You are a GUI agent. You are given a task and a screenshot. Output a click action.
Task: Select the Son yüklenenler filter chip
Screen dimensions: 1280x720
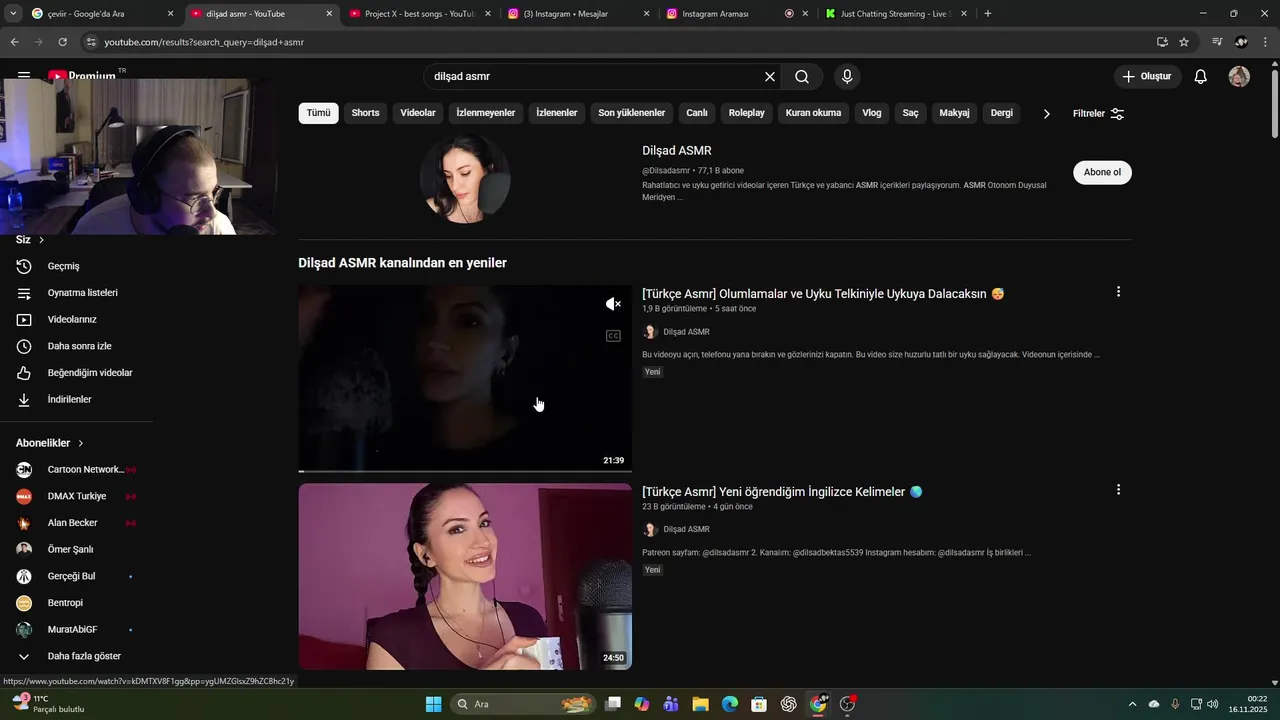pyautogui.click(x=632, y=113)
